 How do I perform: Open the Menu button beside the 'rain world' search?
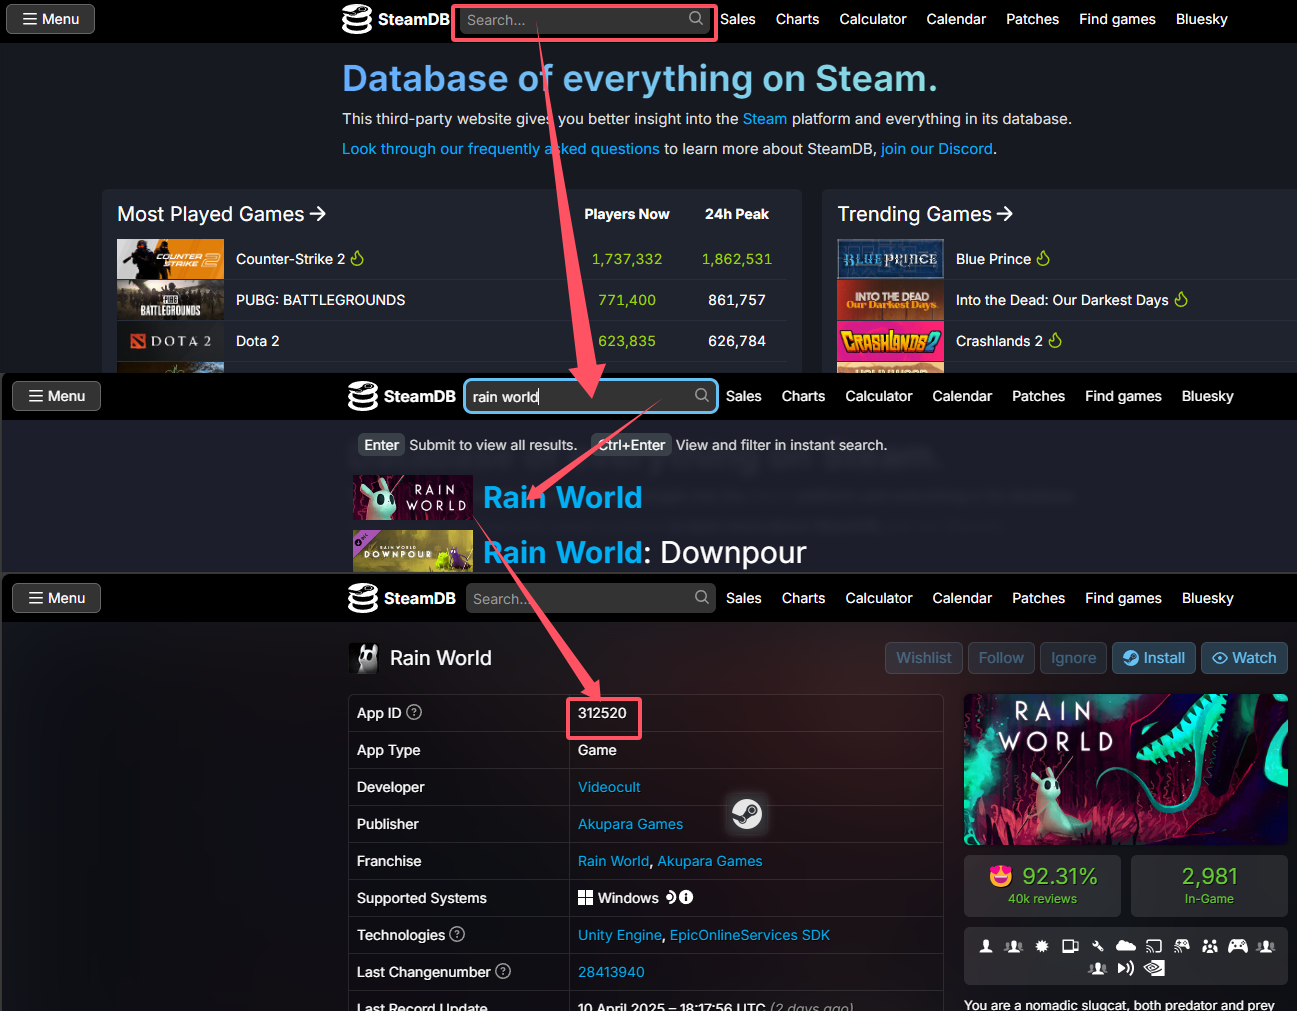tap(56, 396)
